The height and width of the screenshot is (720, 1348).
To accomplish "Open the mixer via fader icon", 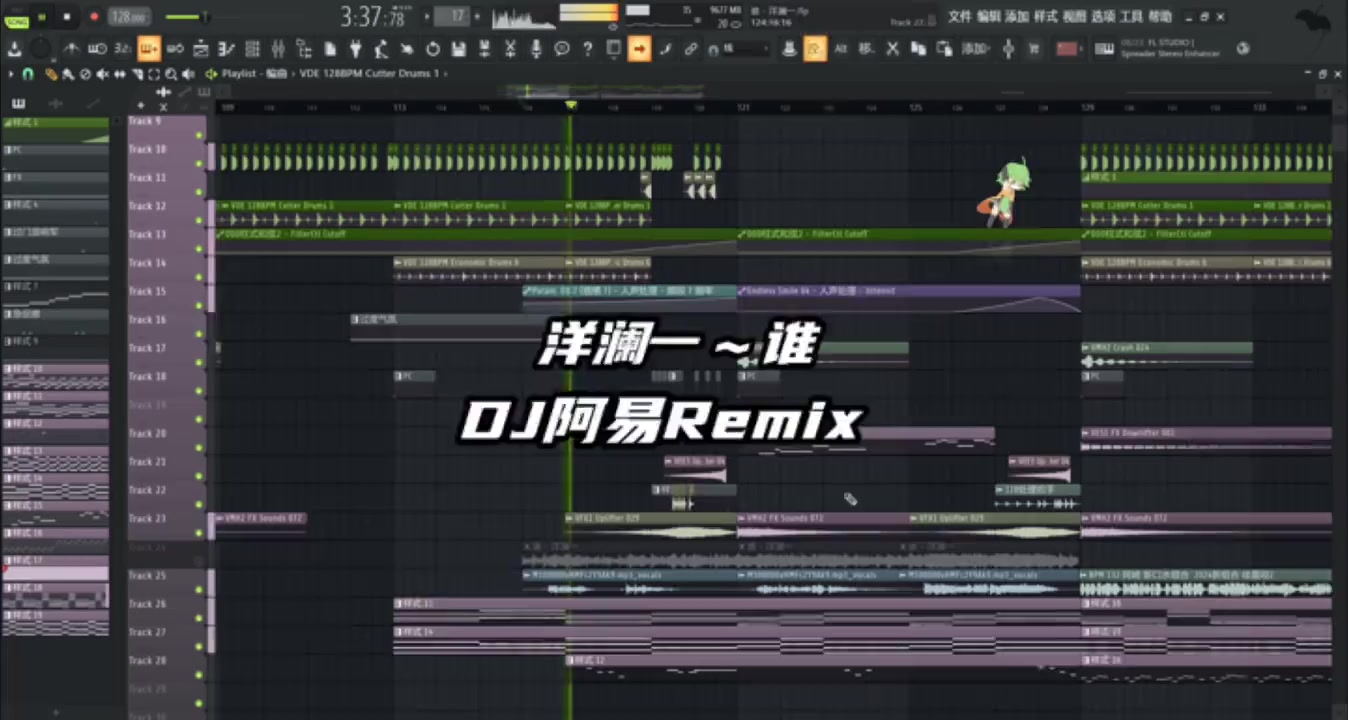I will 278,48.
